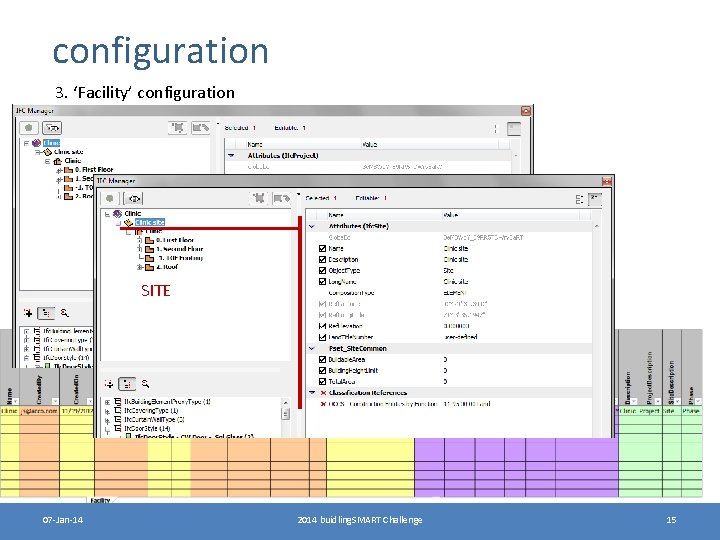Image resolution: width=720 pixels, height=540 pixels.
Task: Click the gray circle icon in front IFC Manager toolbar
Action: [109, 198]
